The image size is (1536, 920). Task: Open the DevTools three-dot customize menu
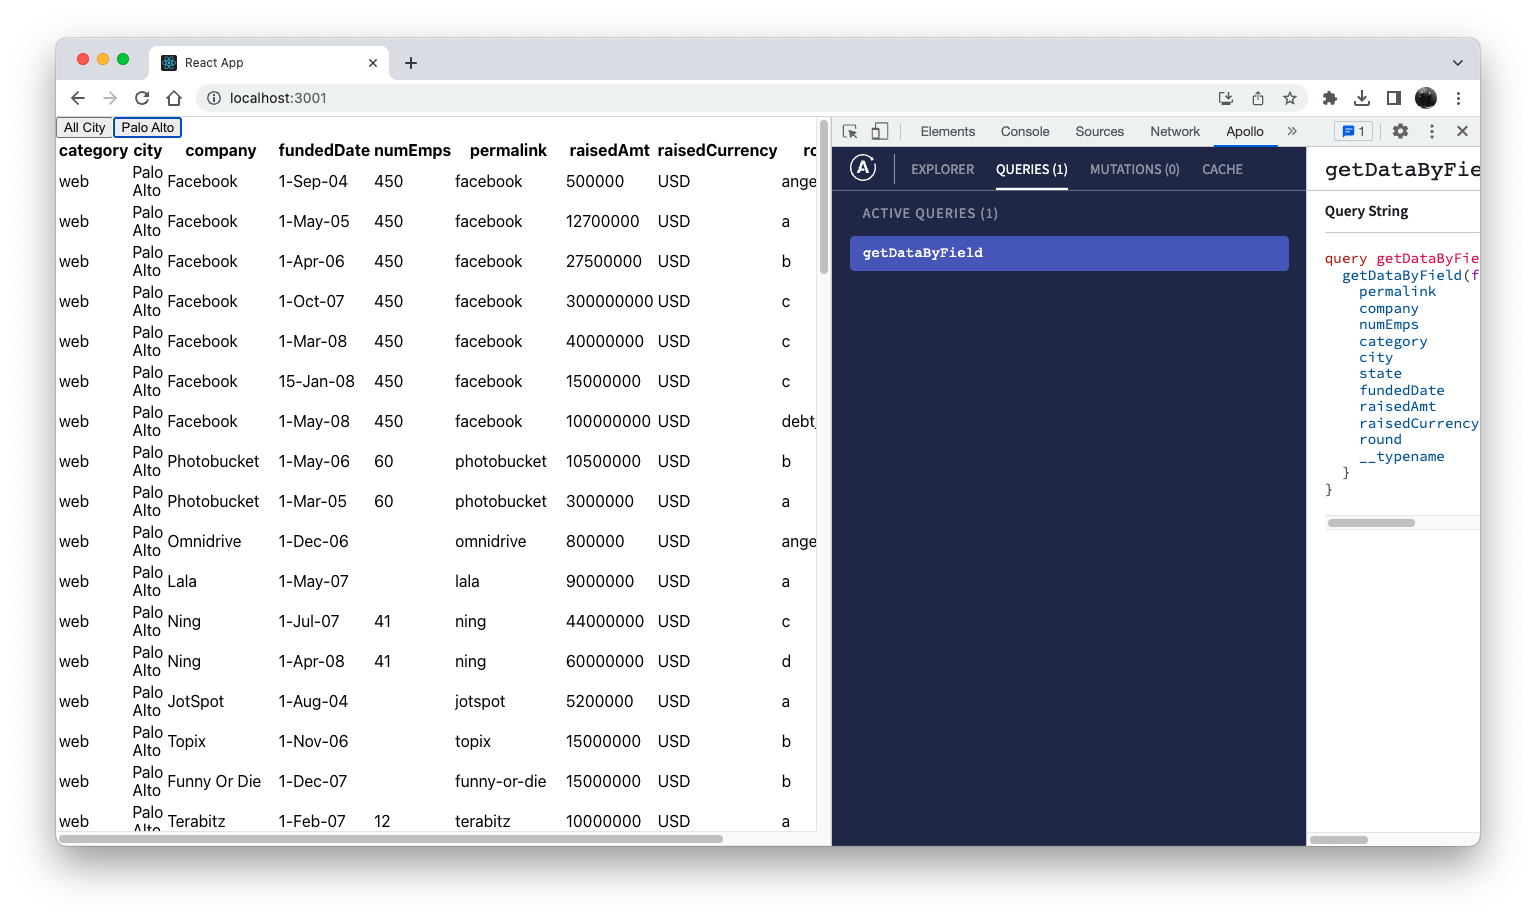coord(1431,131)
